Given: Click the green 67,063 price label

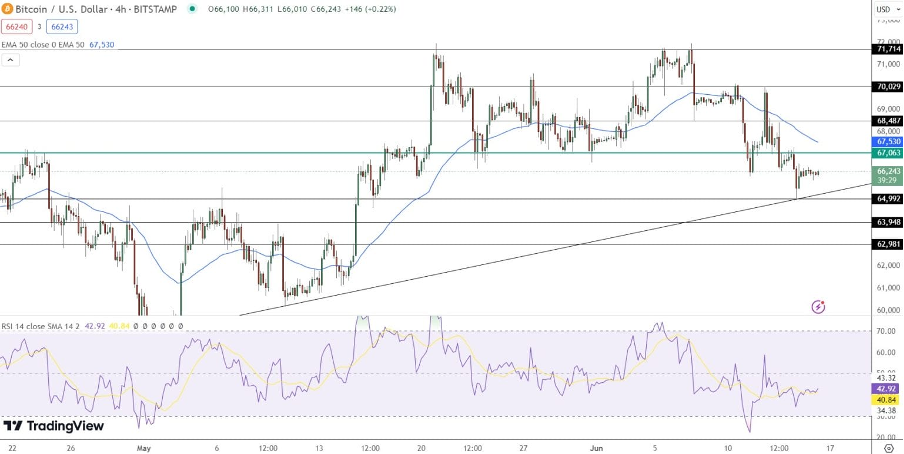Looking at the screenshot, I should click(888, 153).
